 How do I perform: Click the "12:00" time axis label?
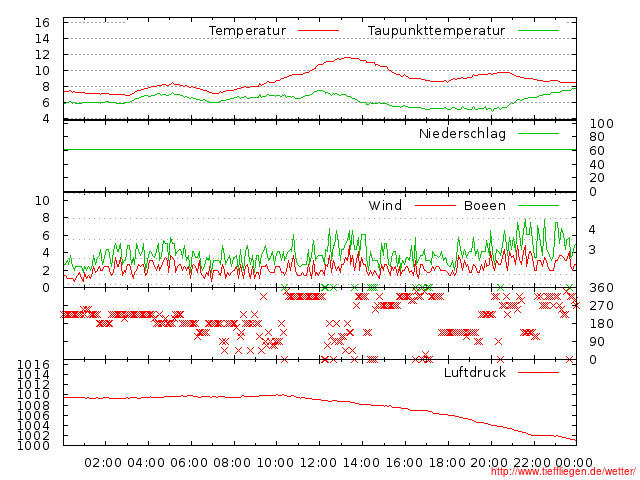coord(318,463)
